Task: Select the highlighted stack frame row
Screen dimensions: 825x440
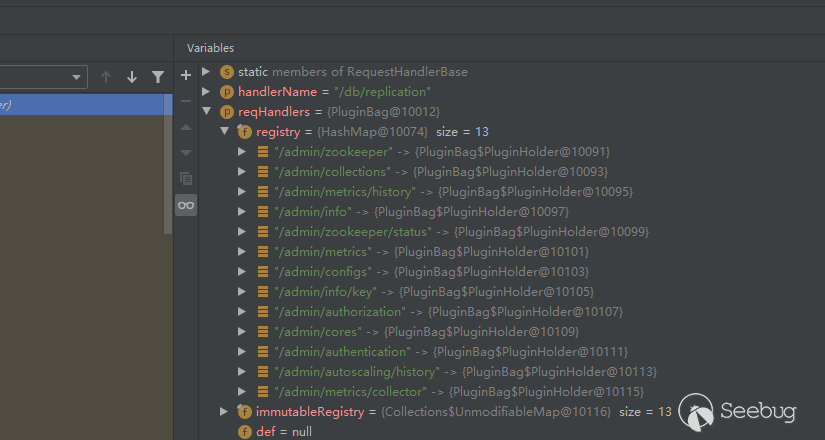Action: (80, 105)
